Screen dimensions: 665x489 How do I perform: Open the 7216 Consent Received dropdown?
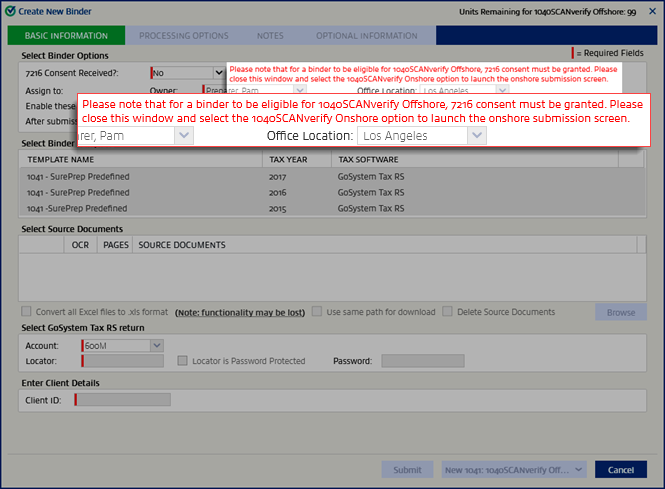(217, 73)
